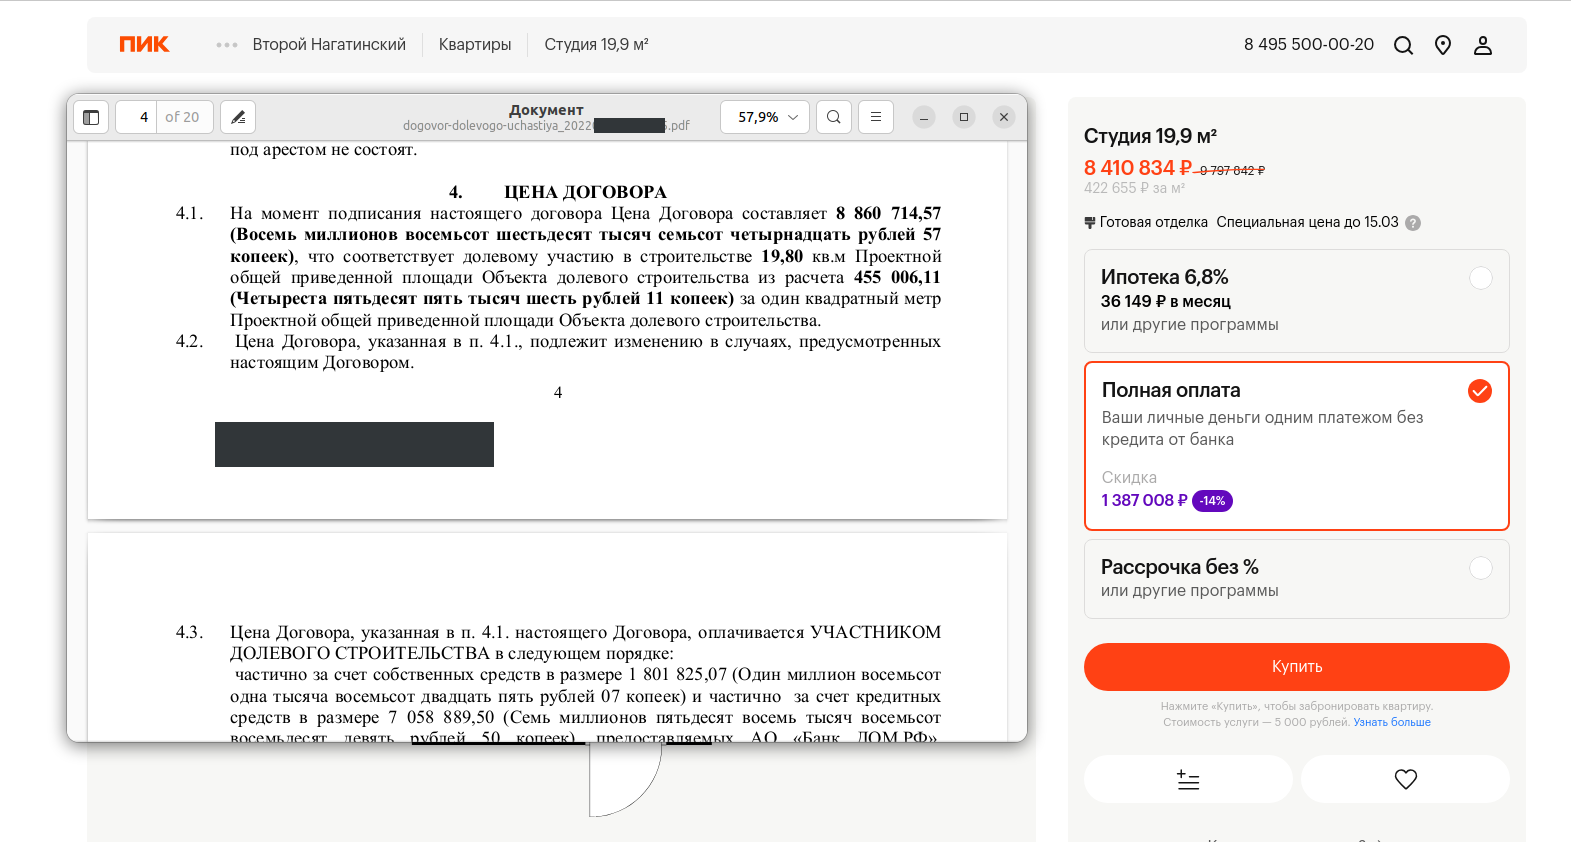Image resolution: width=1571 pixels, height=842 pixels.
Task: Open search in the document viewer
Action: coord(834,117)
